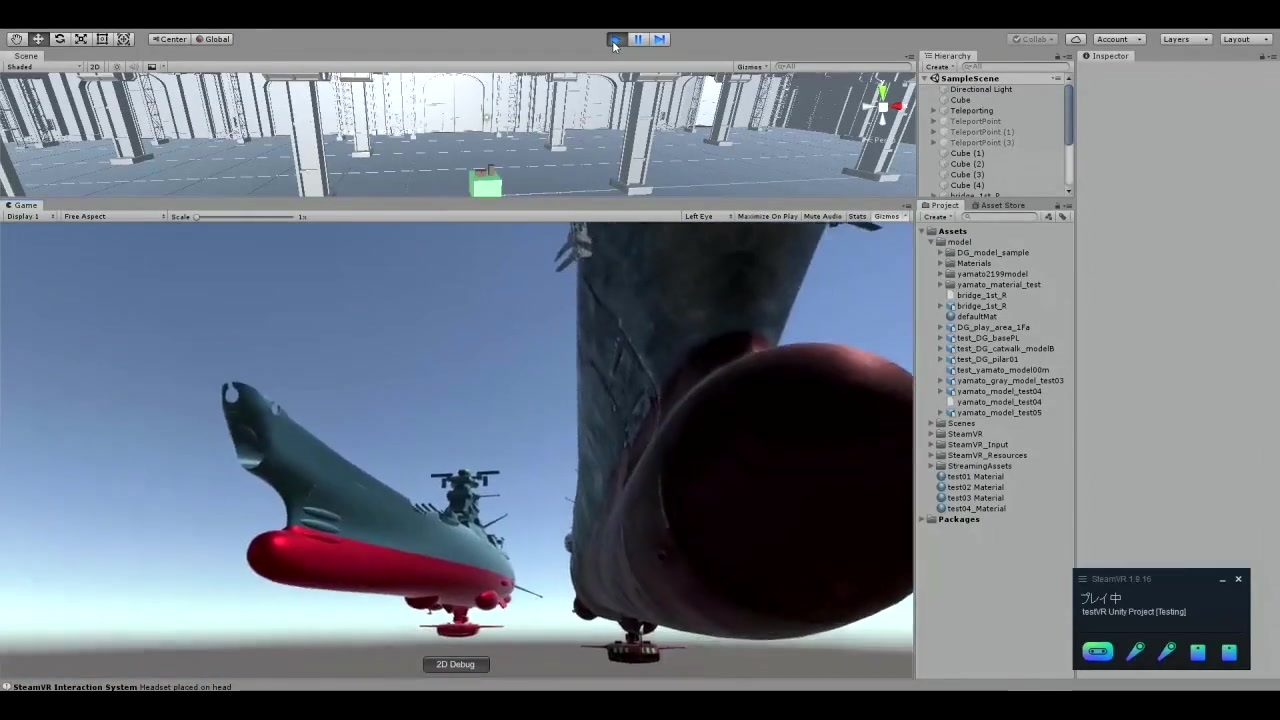Toggle 2D mode in Scene view

click(x=94, y=67)
